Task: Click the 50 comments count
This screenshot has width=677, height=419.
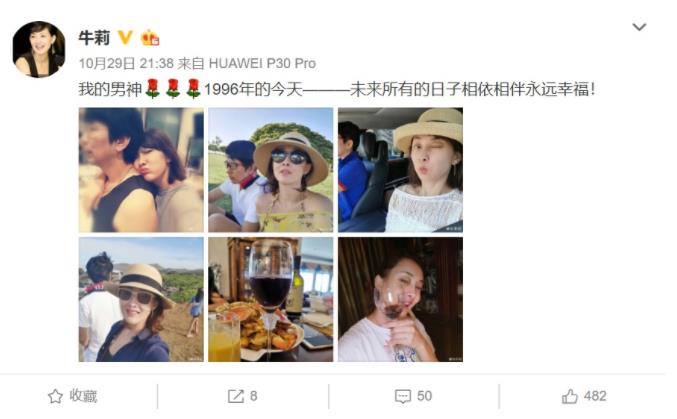Action: [424, 396]
